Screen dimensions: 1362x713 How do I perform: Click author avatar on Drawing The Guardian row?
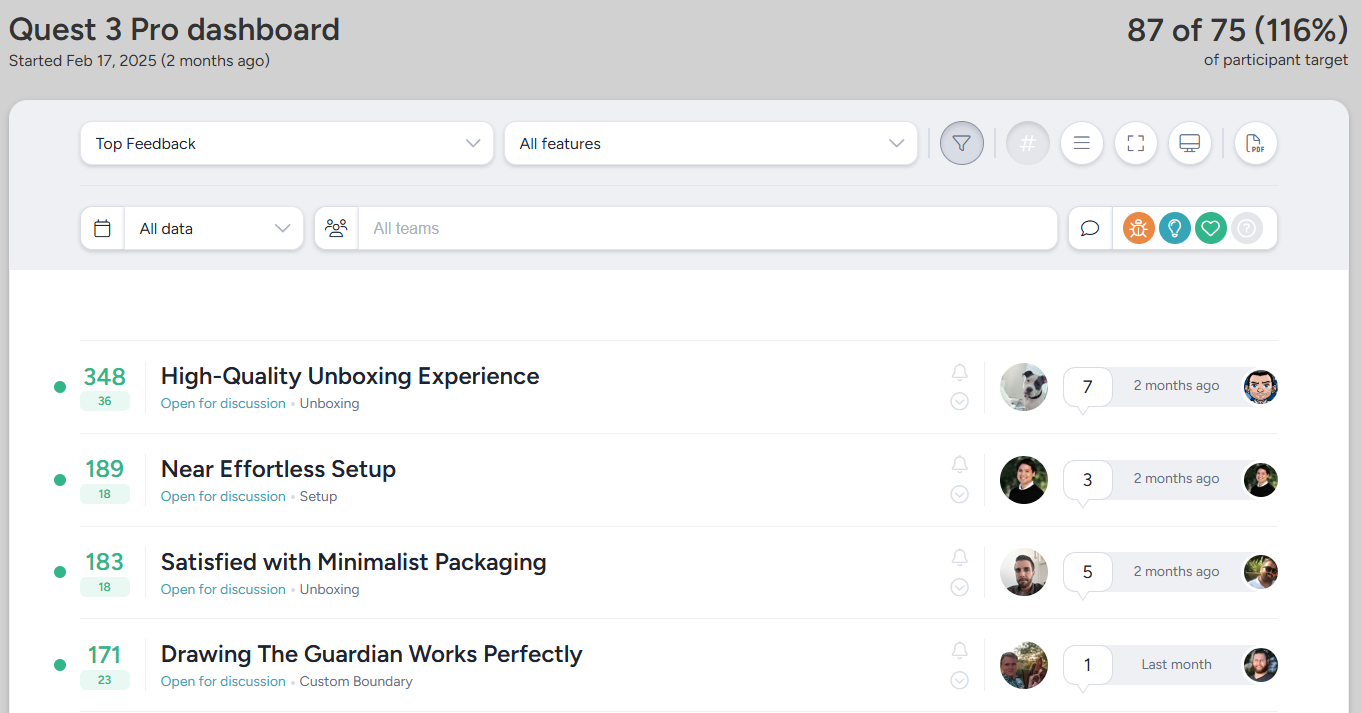click(1024, 665)
